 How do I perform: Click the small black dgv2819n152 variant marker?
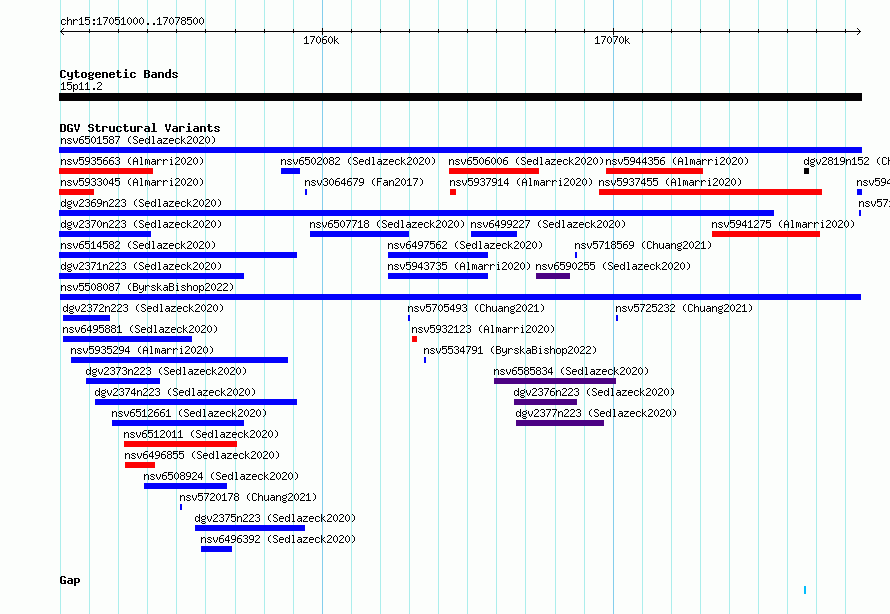(x=807, y=171)
